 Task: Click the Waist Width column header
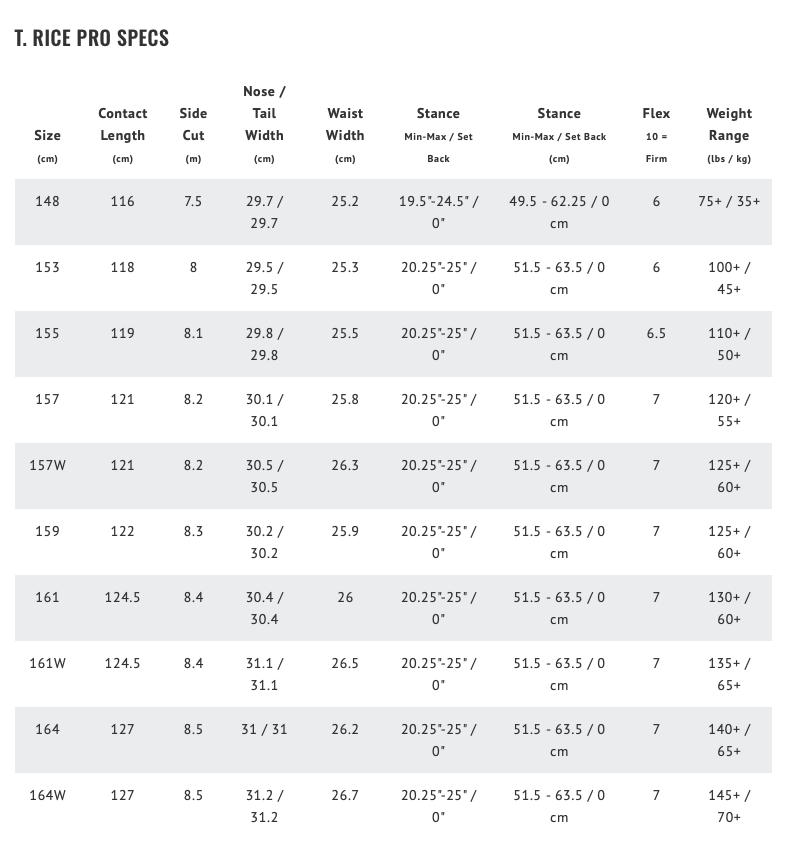coord(345,125)
